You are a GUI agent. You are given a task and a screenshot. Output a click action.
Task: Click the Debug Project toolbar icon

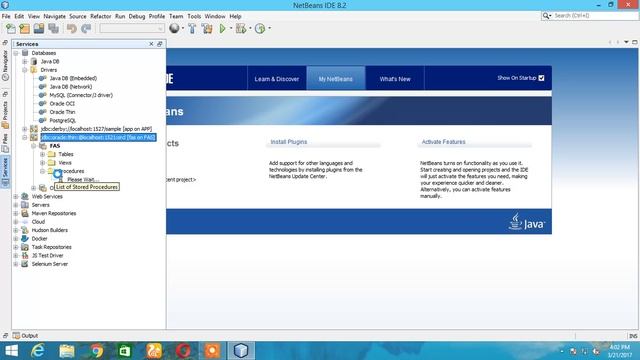tap(241, 29)
